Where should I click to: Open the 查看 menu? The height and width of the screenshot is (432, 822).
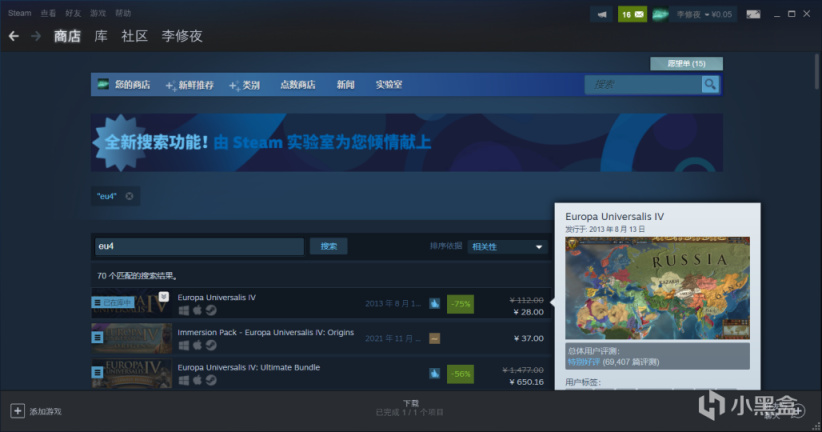click(x=48, y=13)
